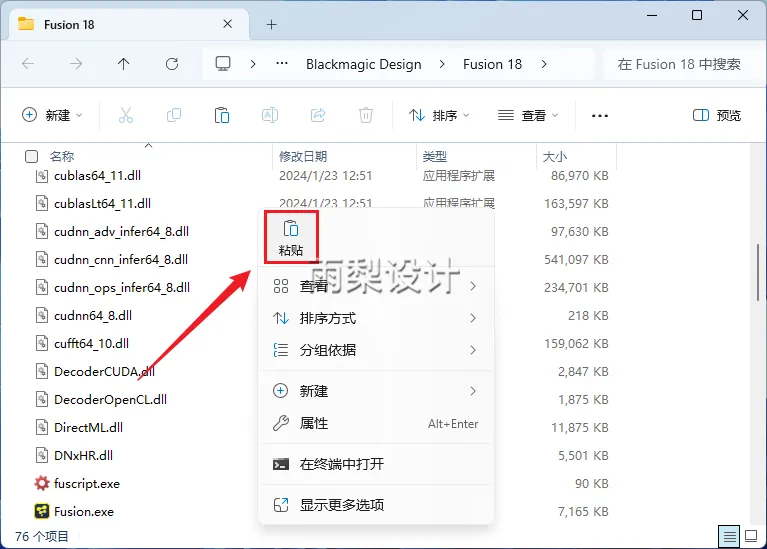Click Fusion 18 breadcrumb in address bar
Screen dimensions: 767x549
(492, 64)
